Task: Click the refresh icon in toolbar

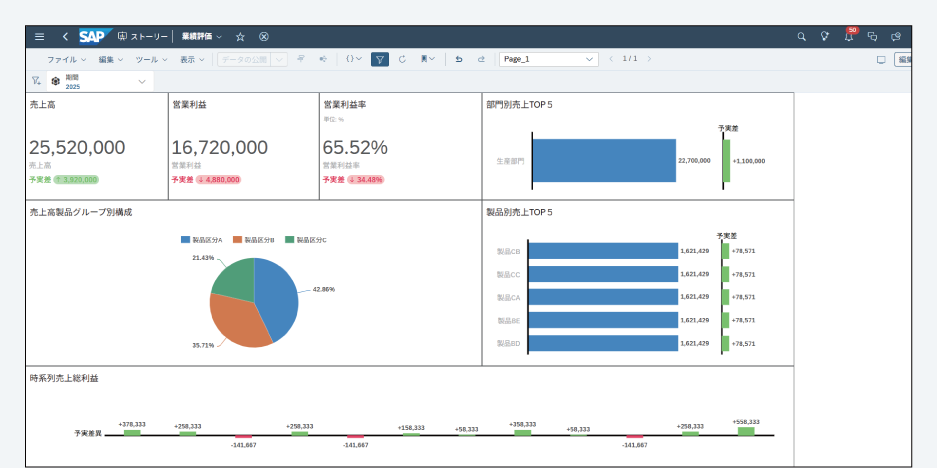Action: pos(402,59)
